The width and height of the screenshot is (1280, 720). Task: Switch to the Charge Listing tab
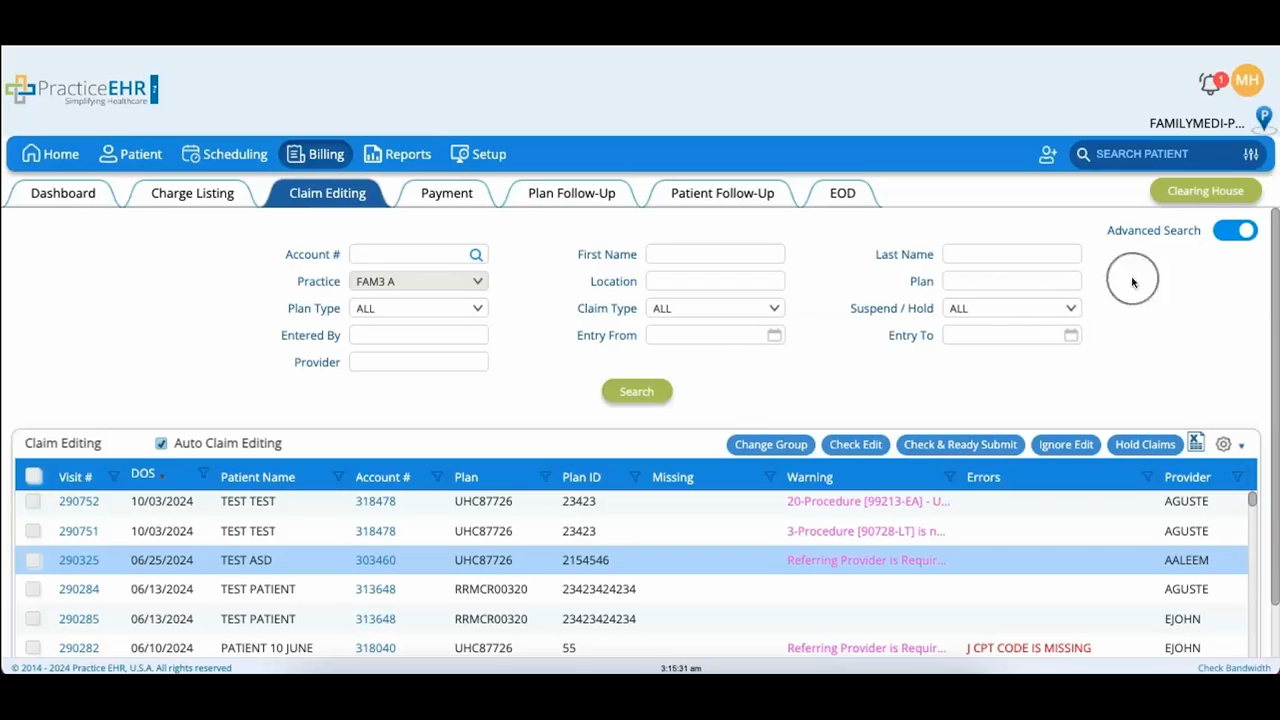192,193
